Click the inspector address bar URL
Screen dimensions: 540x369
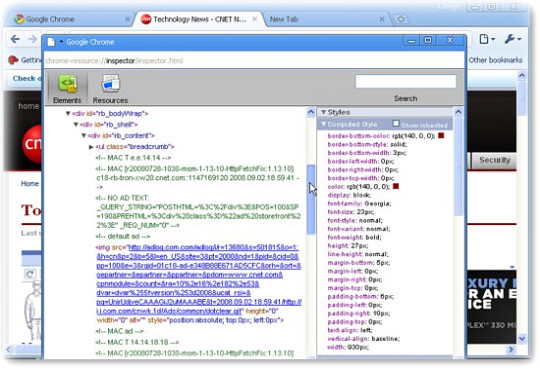click(114, 61)
